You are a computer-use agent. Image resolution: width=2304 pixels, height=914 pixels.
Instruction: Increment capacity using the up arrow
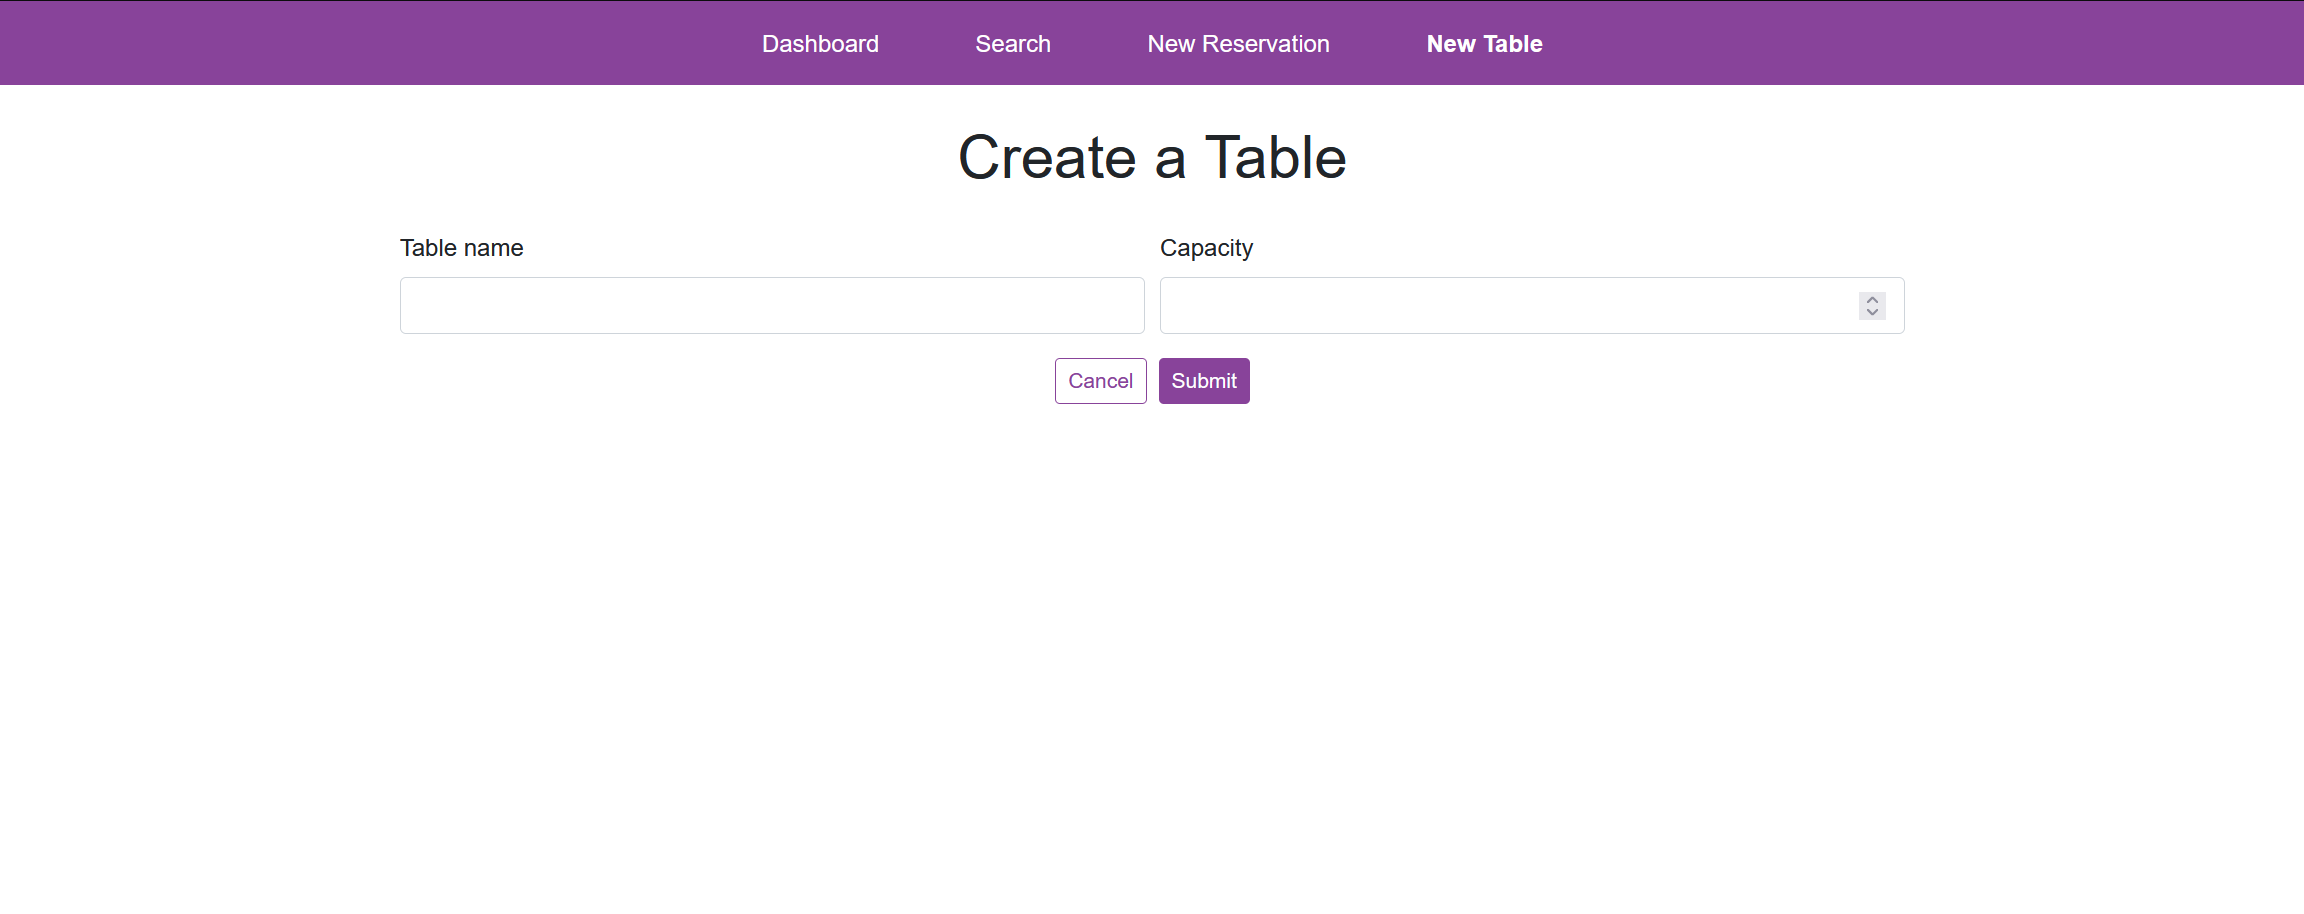(1872, 299)
